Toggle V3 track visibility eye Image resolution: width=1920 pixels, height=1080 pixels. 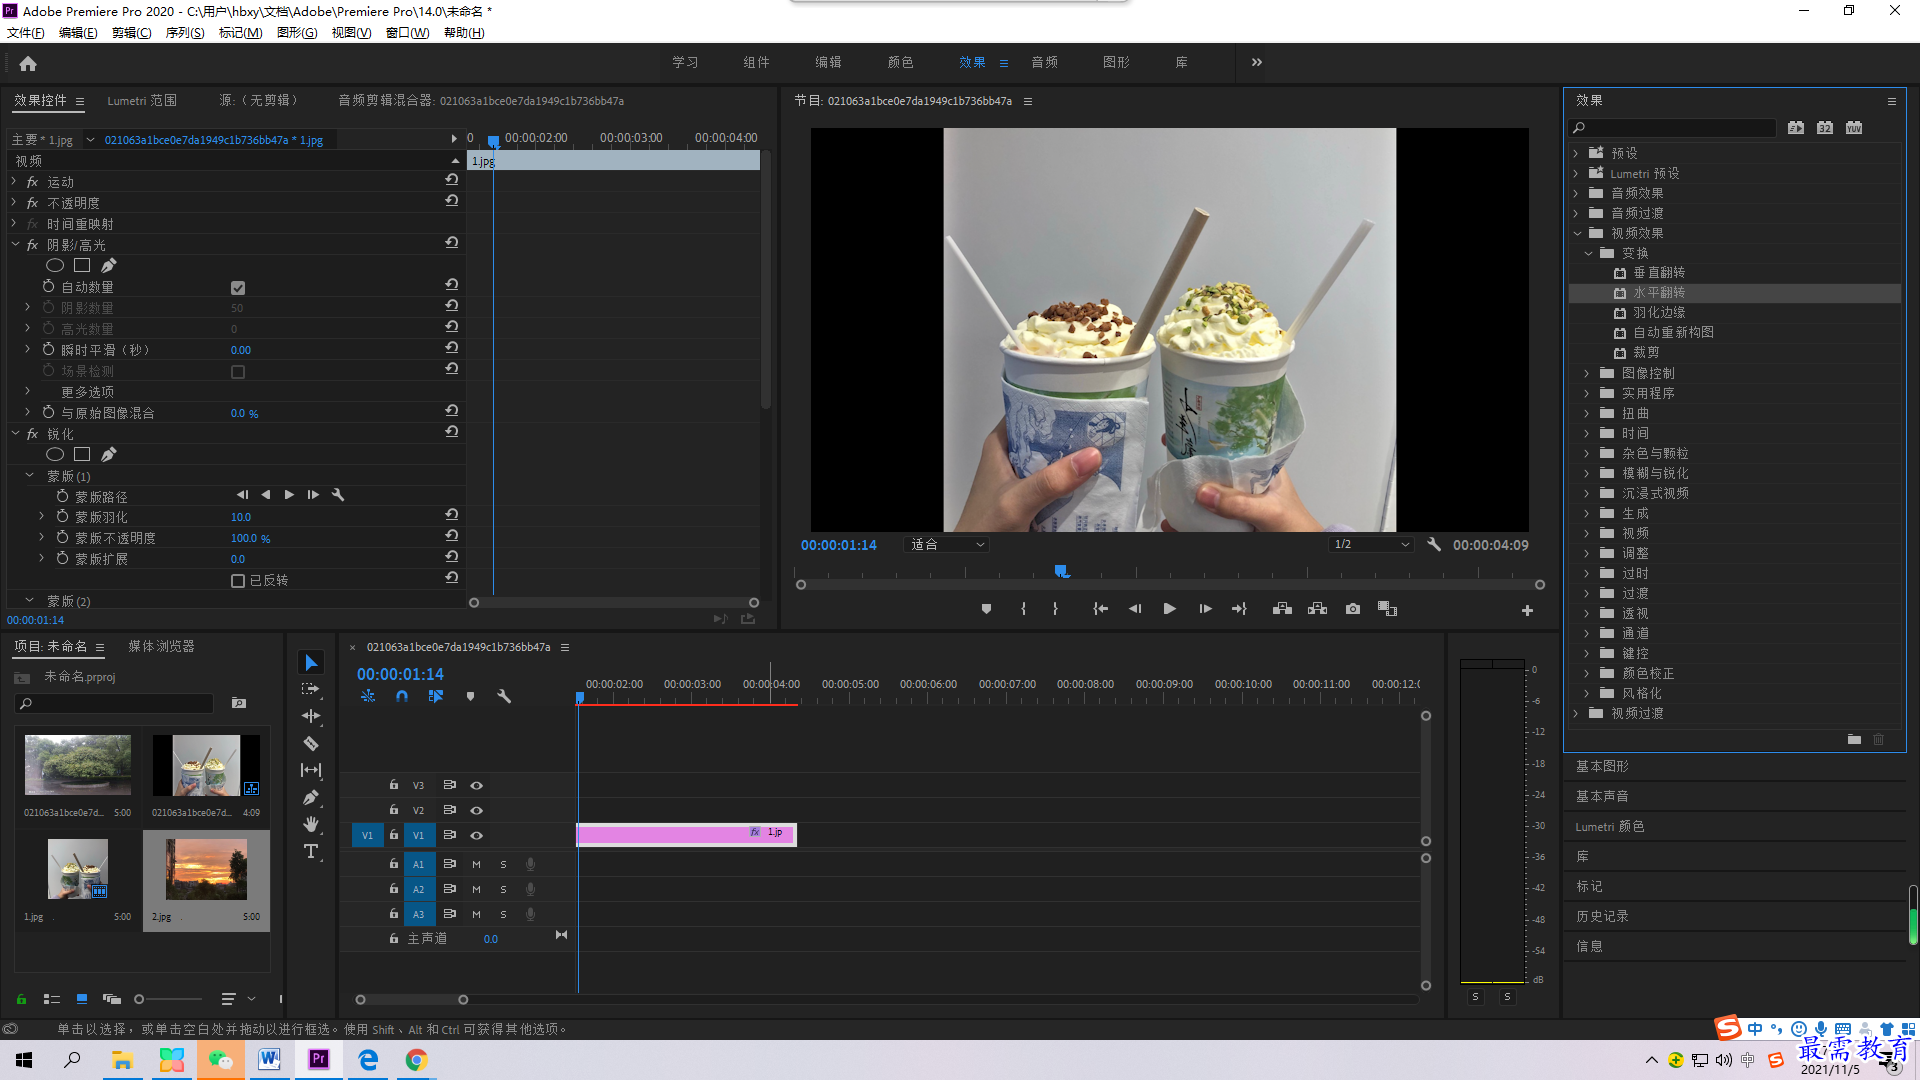pyautogui.click(x=477, y=786)
